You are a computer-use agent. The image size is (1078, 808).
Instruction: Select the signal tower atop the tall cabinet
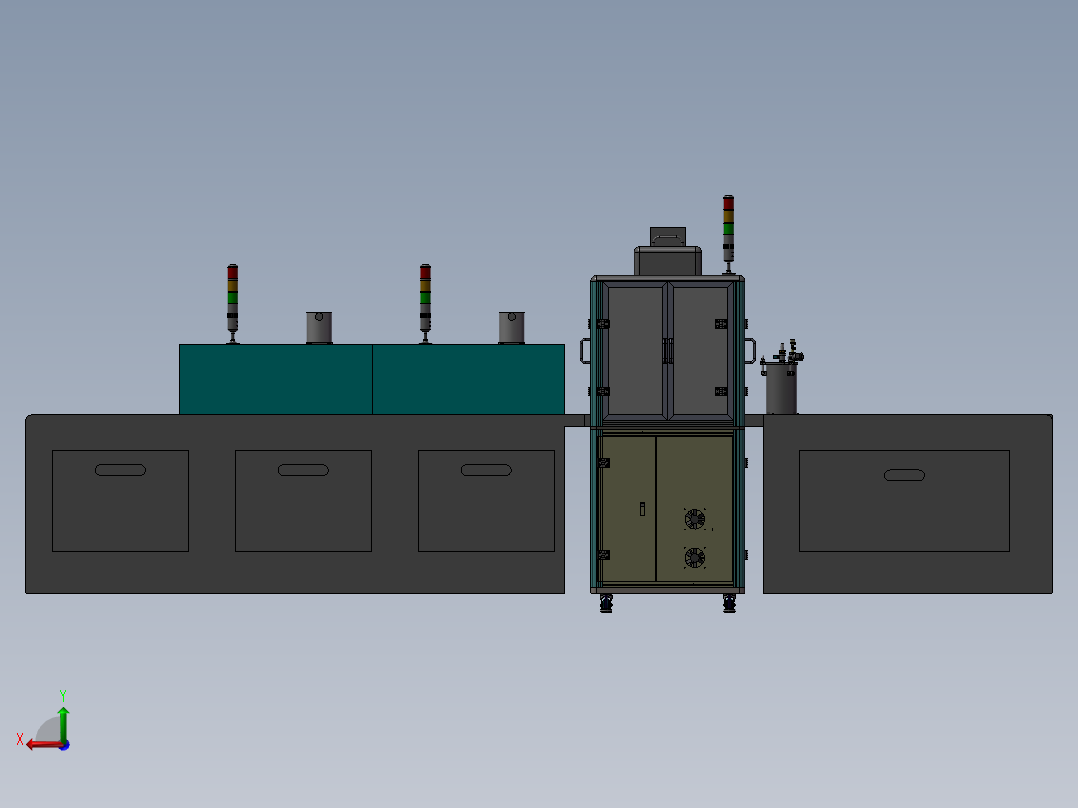[x=728, y=234]
